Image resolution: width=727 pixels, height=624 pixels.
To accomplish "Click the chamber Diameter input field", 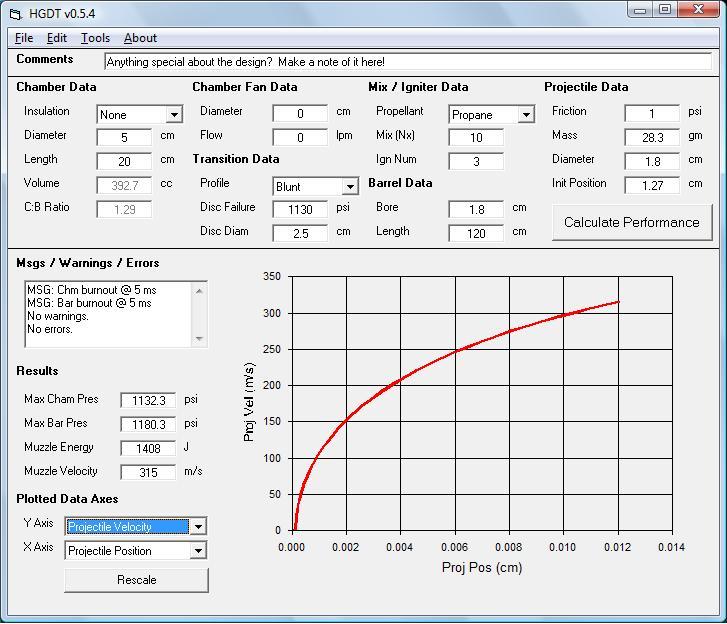I will [124, 137].
